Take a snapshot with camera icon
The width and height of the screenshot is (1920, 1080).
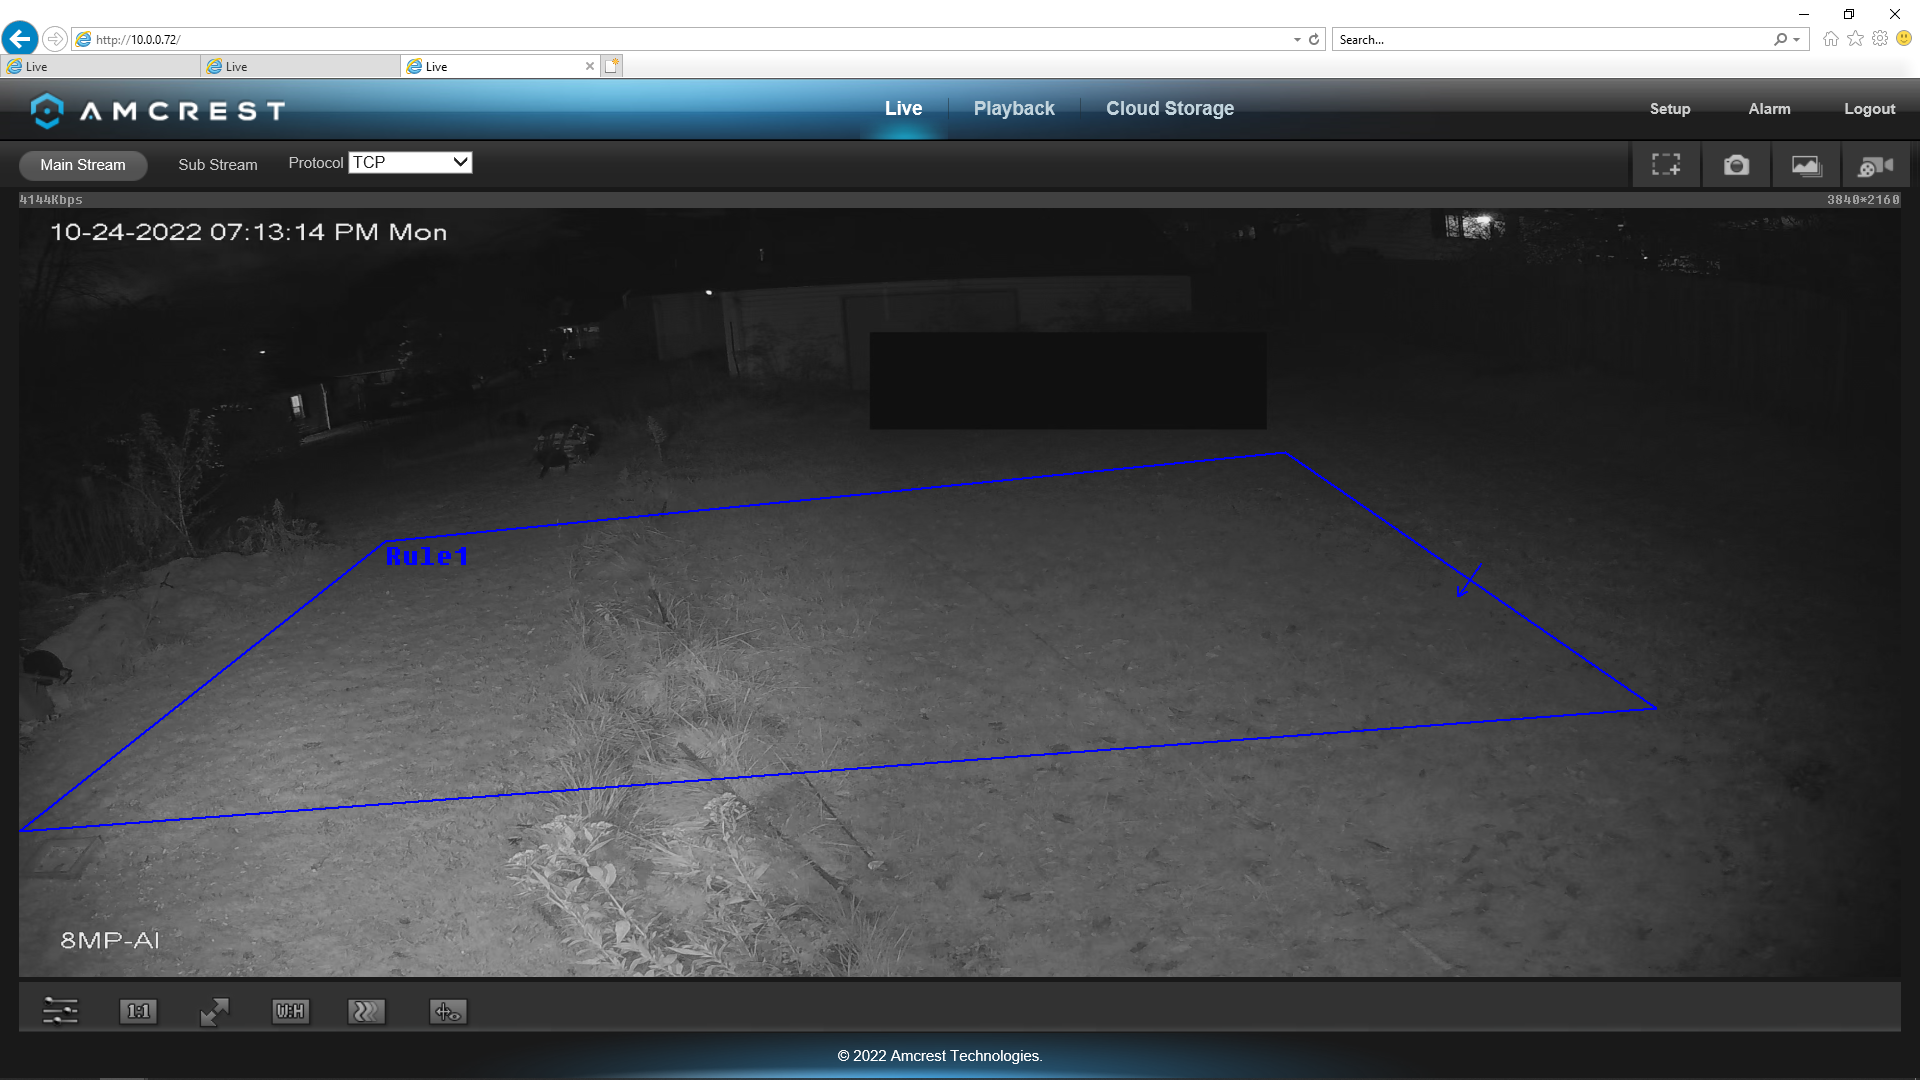pyautogui.click(x=1736, y=165)
